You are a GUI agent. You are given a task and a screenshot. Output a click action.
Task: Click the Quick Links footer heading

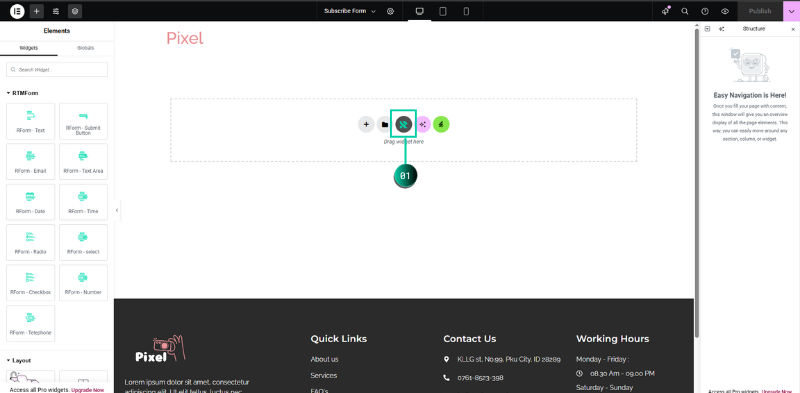pos(339,339)
